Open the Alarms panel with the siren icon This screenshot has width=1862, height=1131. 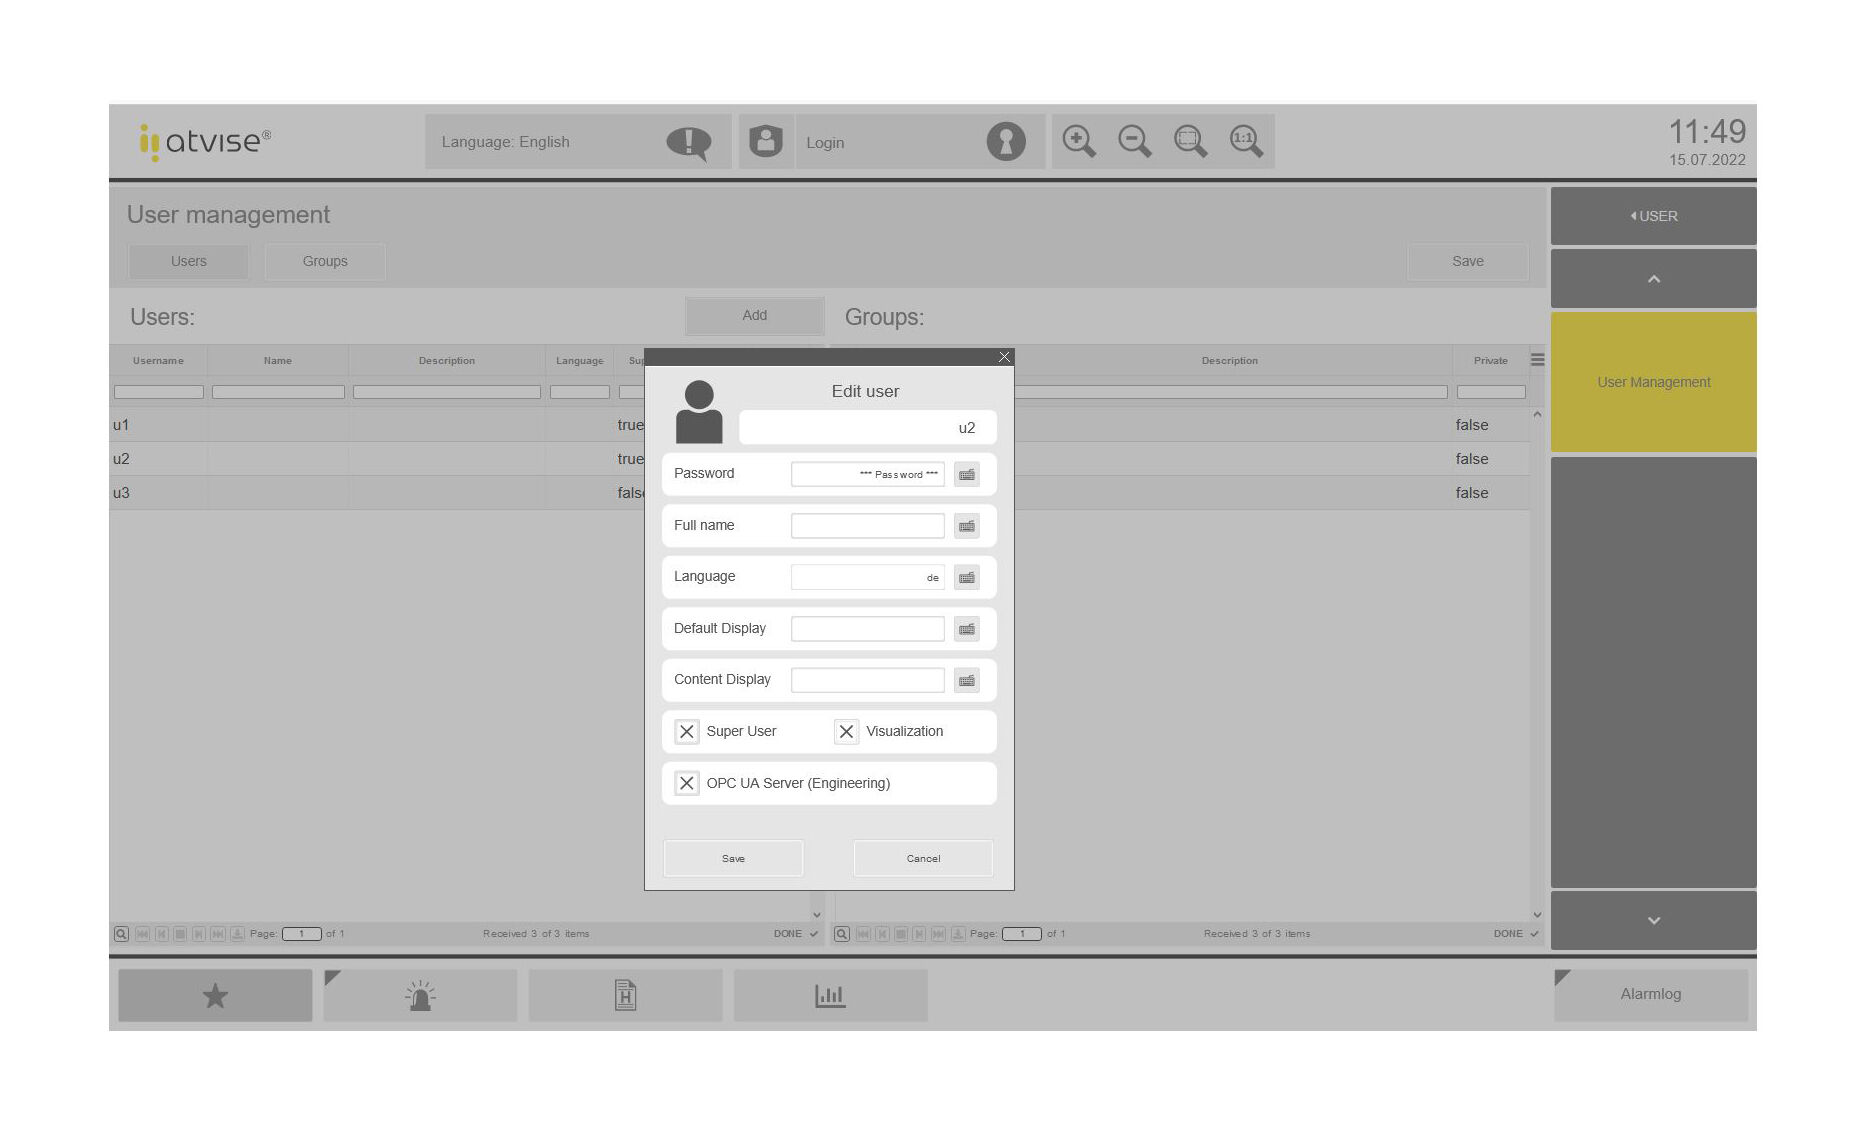click(x=420, y=994)
